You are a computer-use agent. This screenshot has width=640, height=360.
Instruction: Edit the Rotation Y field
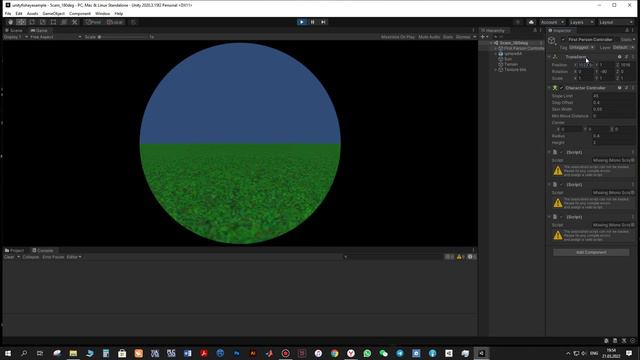pos(607,71)
